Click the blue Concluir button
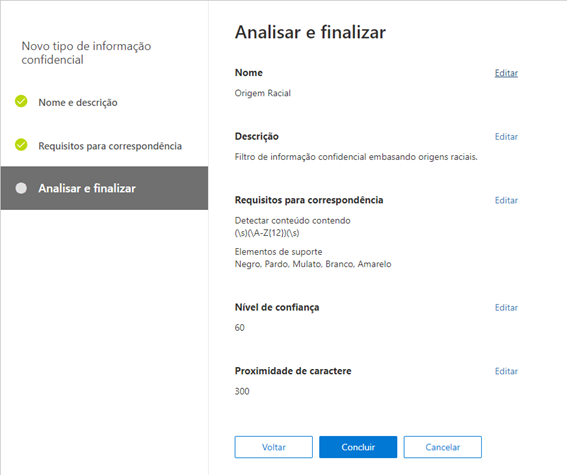Image resolution: width=567 pixels, height=475 pixels. point(358,447)
